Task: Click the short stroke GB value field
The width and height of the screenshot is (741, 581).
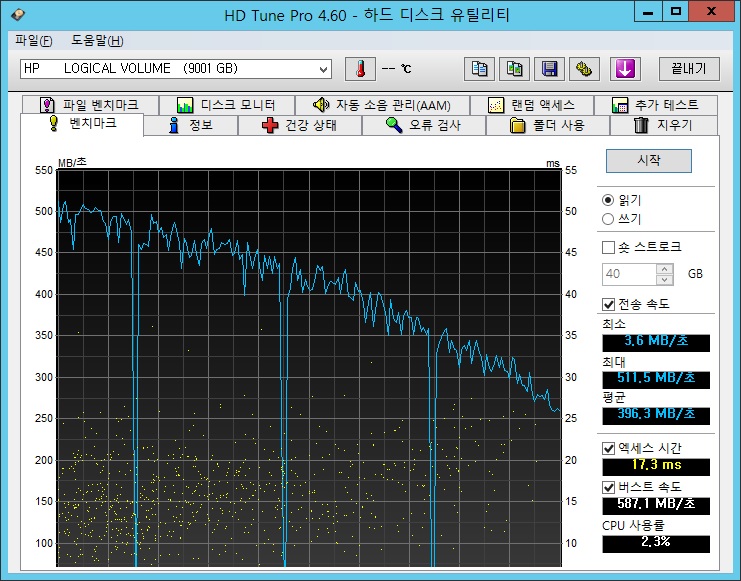Action: 629,274
